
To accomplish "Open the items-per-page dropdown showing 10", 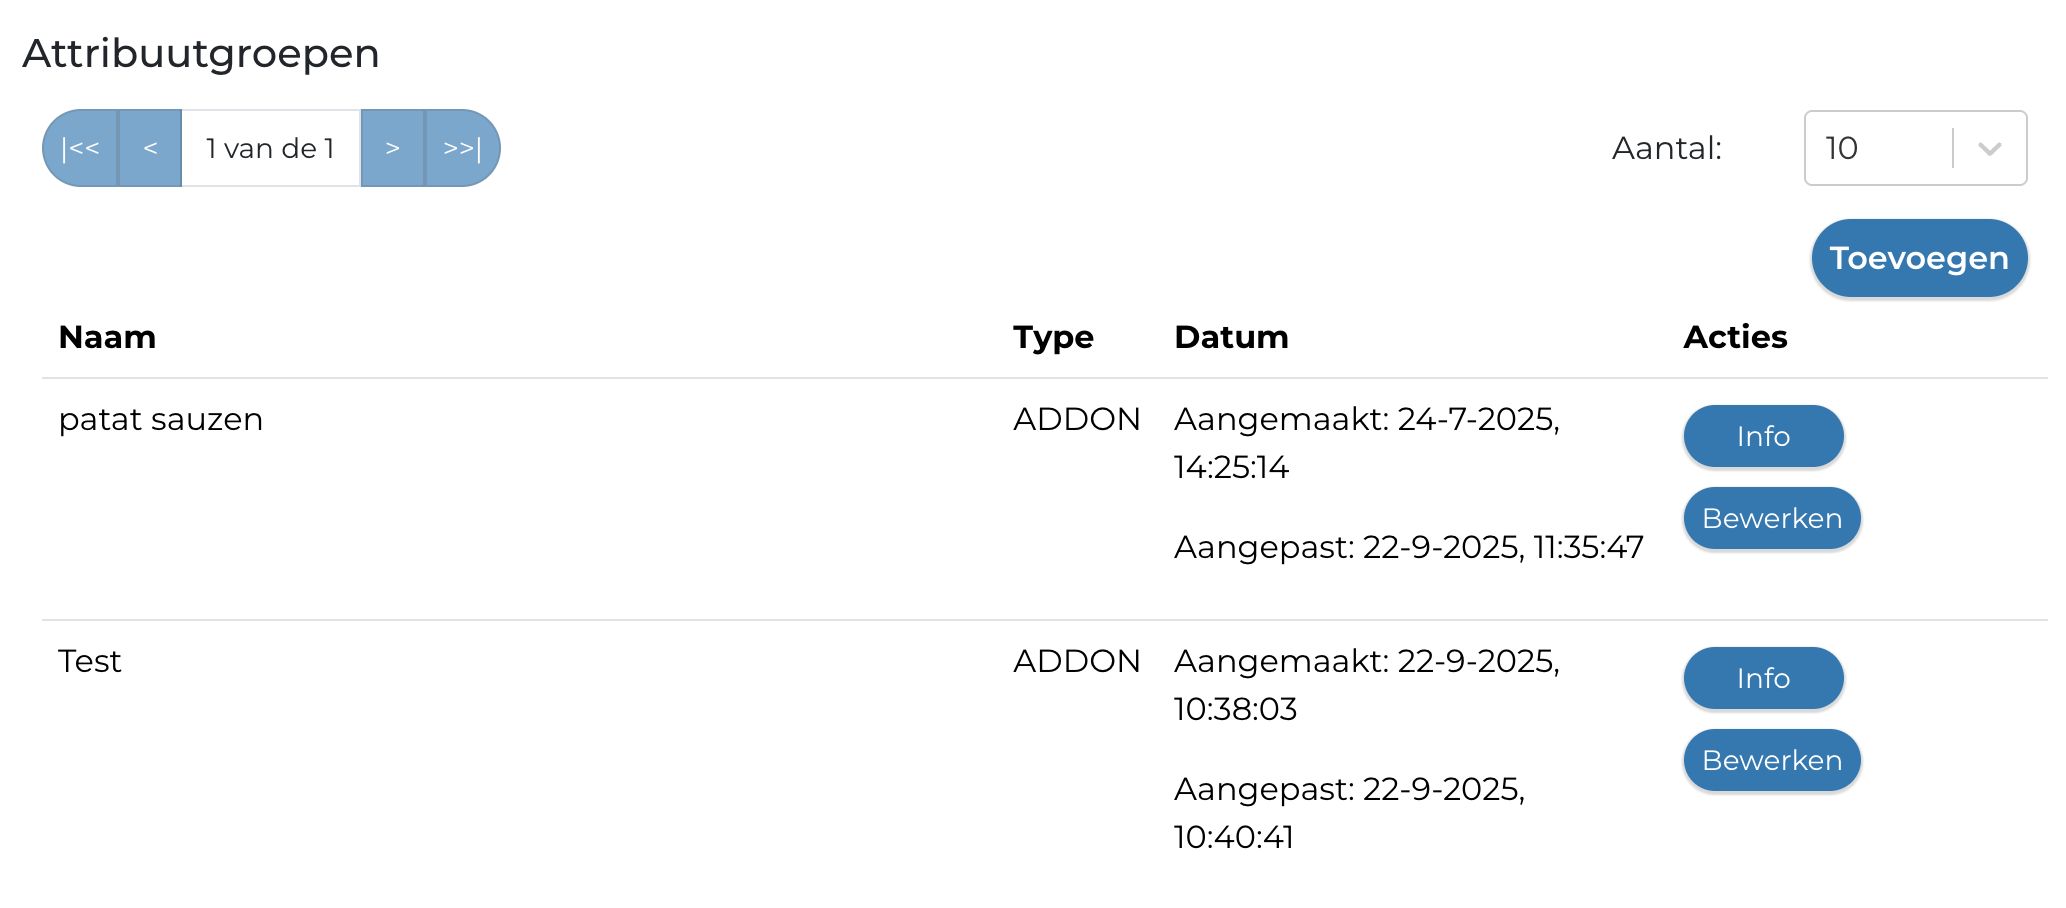I will click(1913, 148).
